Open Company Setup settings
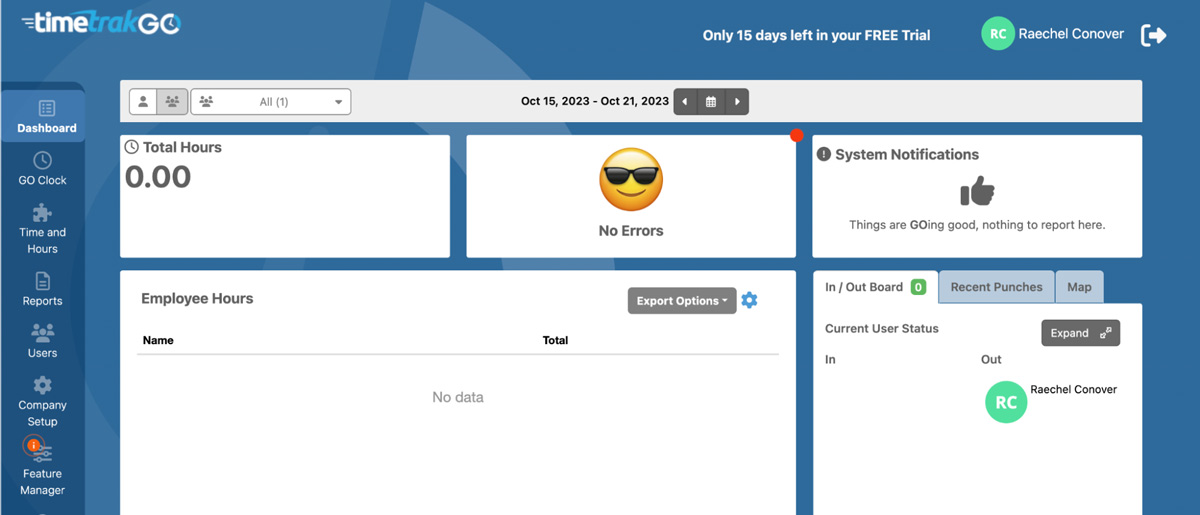Screen dimensions: 1200x515 pyautogui.click(x=42, y=400)
